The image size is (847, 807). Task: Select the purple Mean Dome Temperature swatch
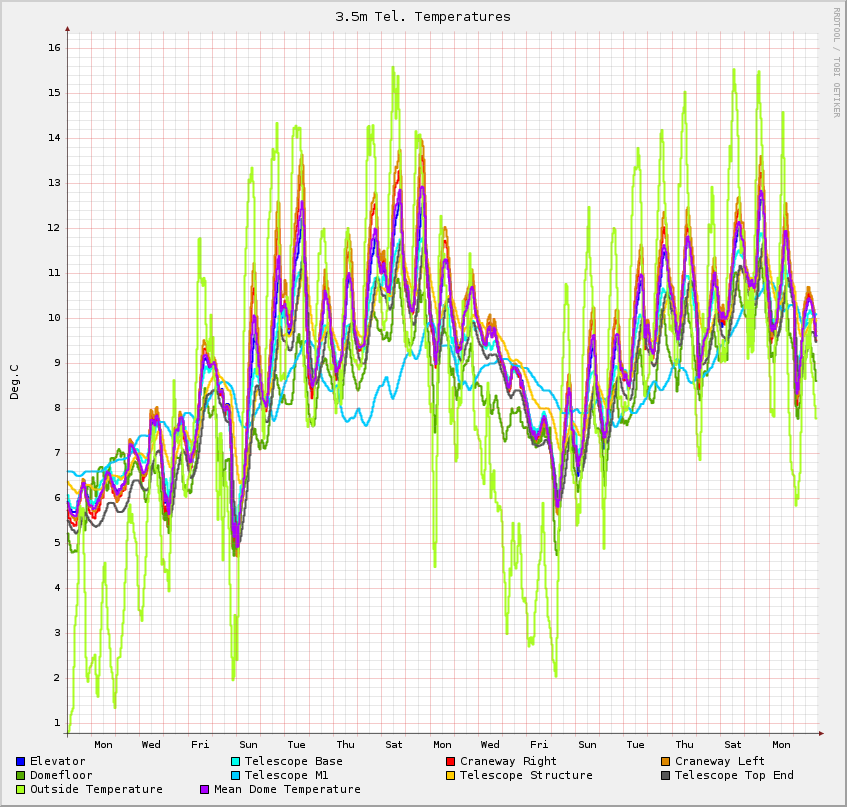coord(205,789)
